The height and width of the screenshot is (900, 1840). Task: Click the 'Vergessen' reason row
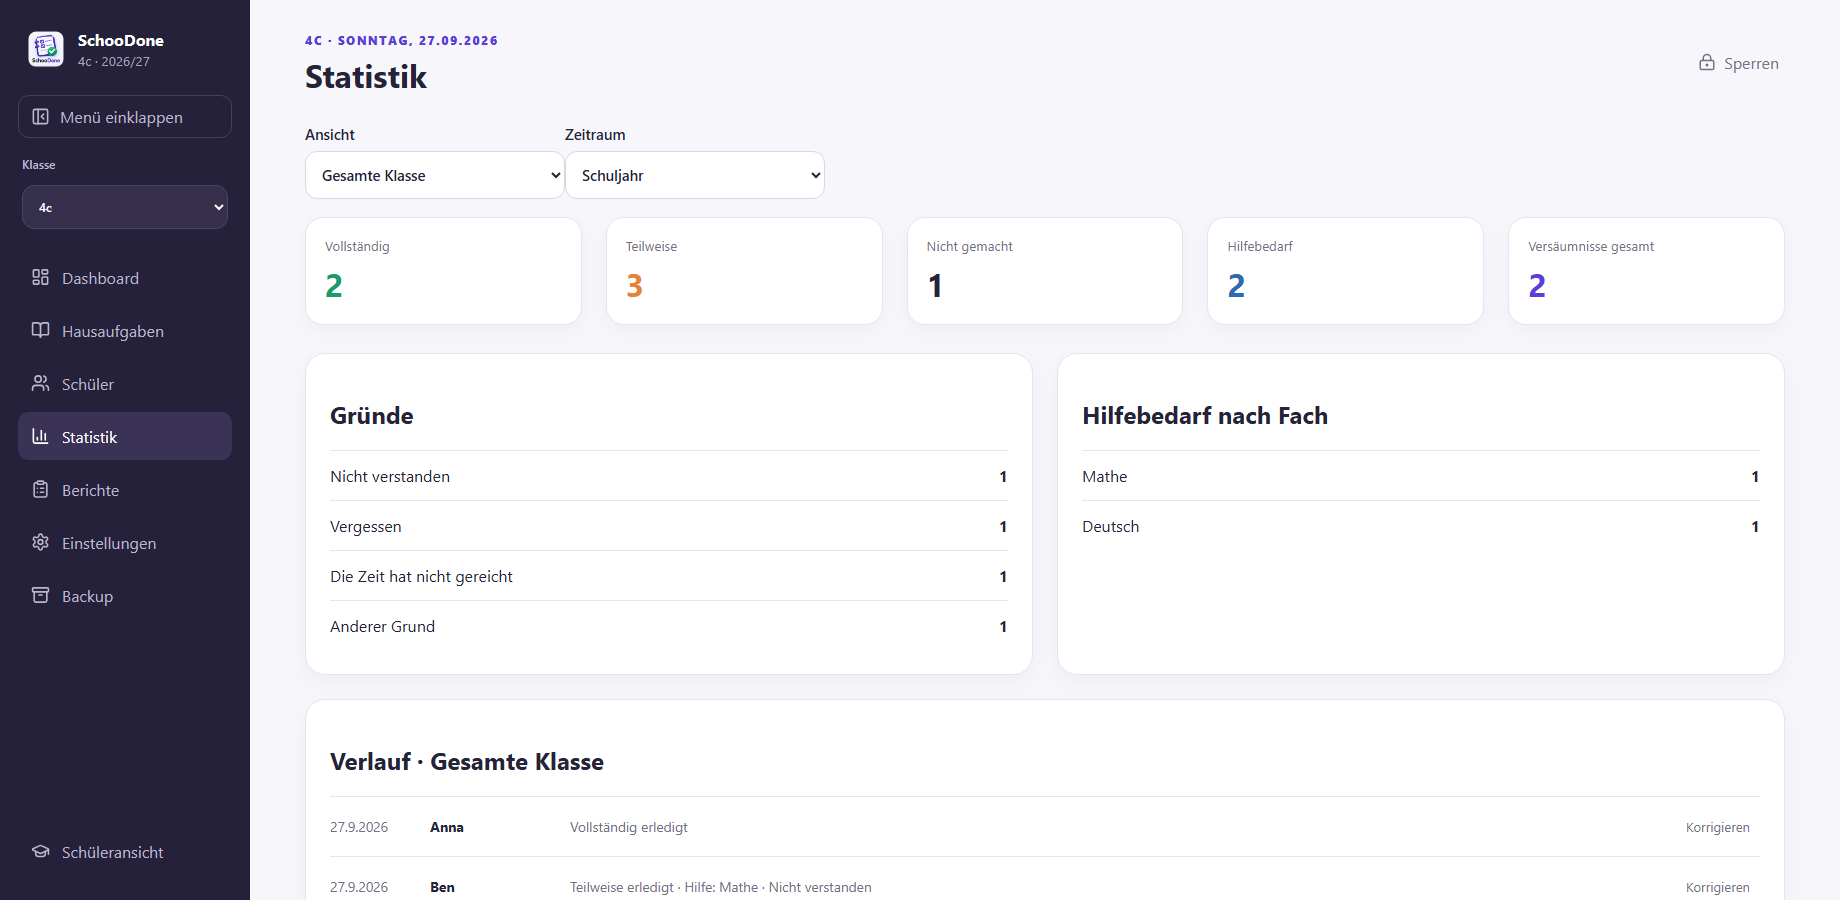tap(669, 526)
